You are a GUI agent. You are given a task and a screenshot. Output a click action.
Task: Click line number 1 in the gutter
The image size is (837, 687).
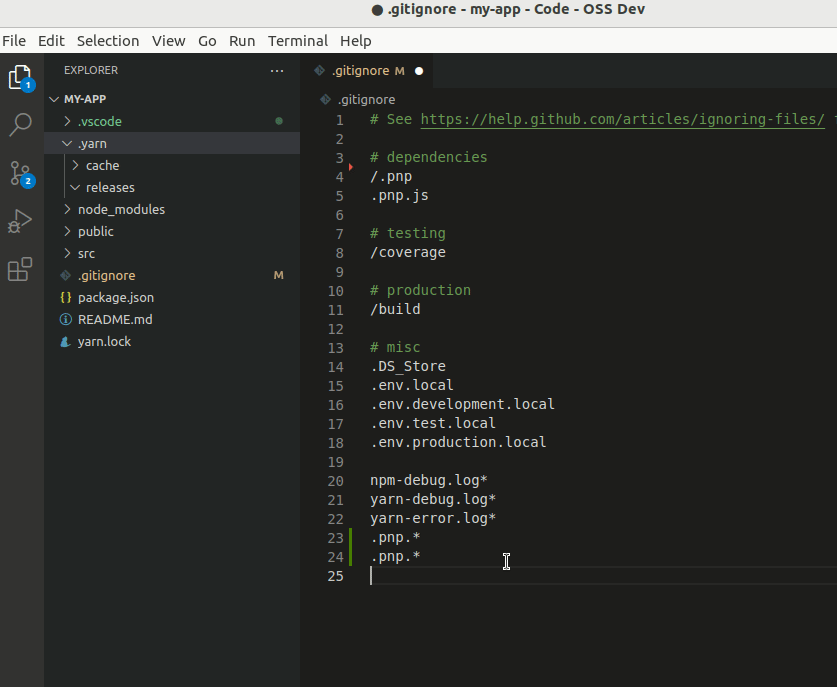[x=339, y=120]
